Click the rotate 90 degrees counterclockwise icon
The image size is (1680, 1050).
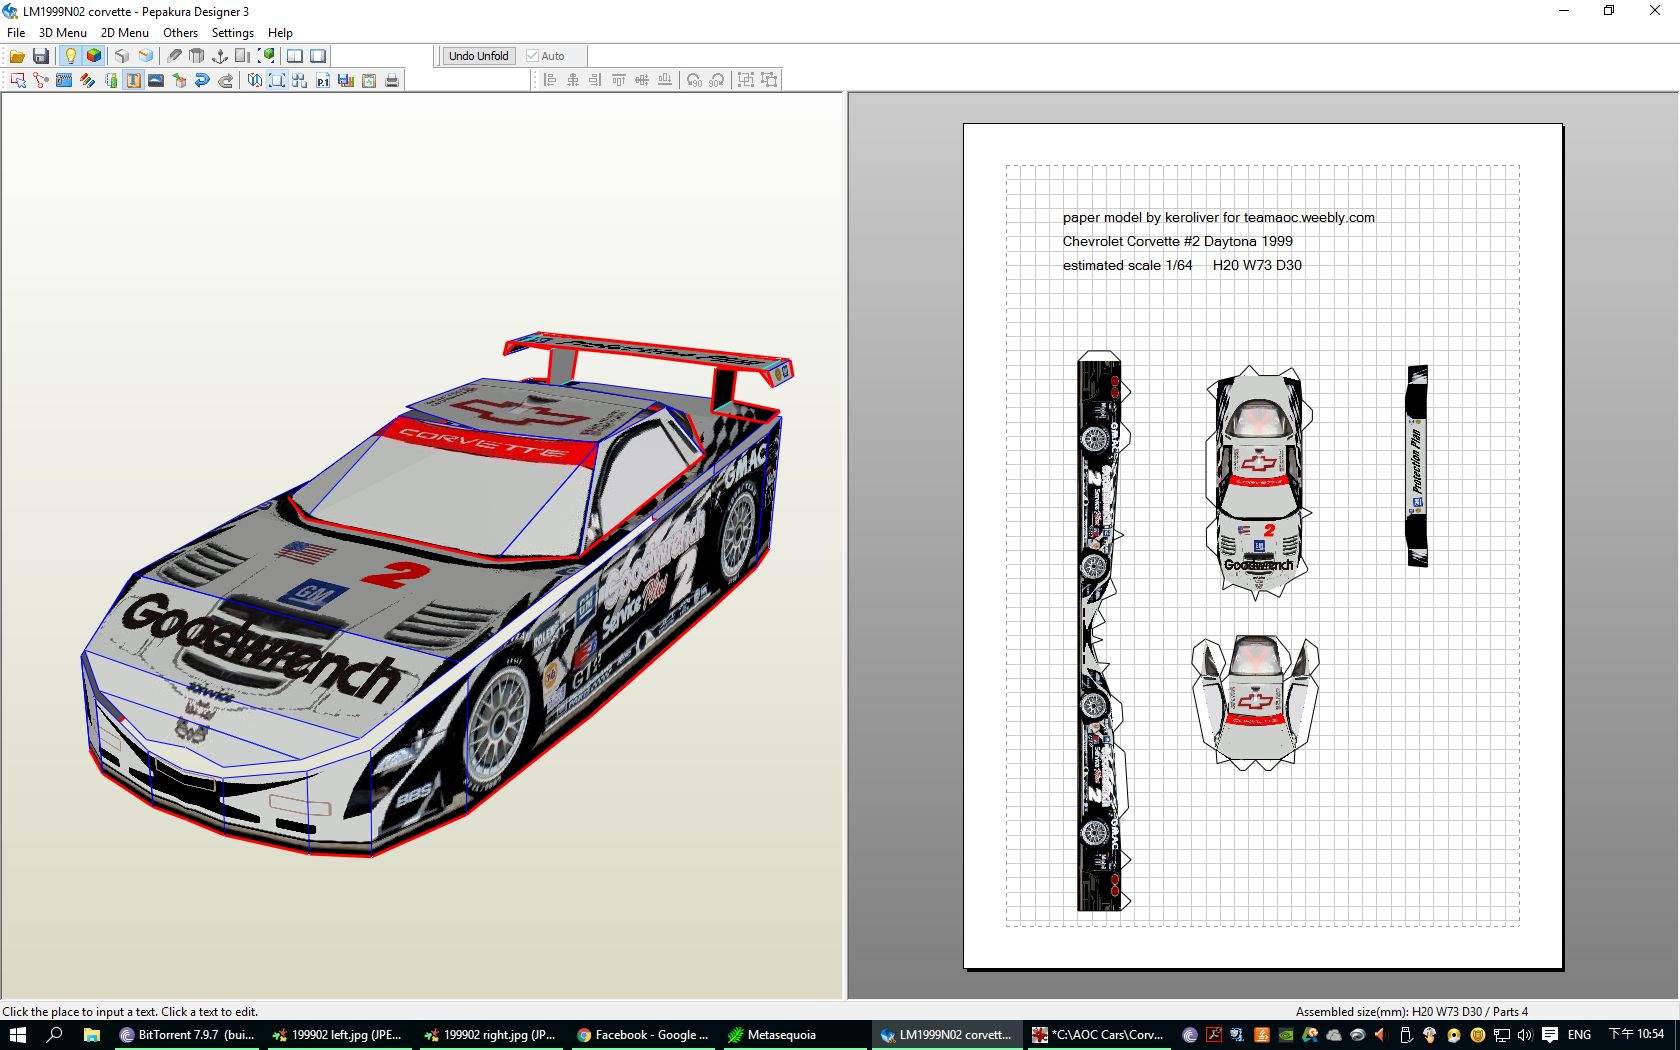(694, 80)
